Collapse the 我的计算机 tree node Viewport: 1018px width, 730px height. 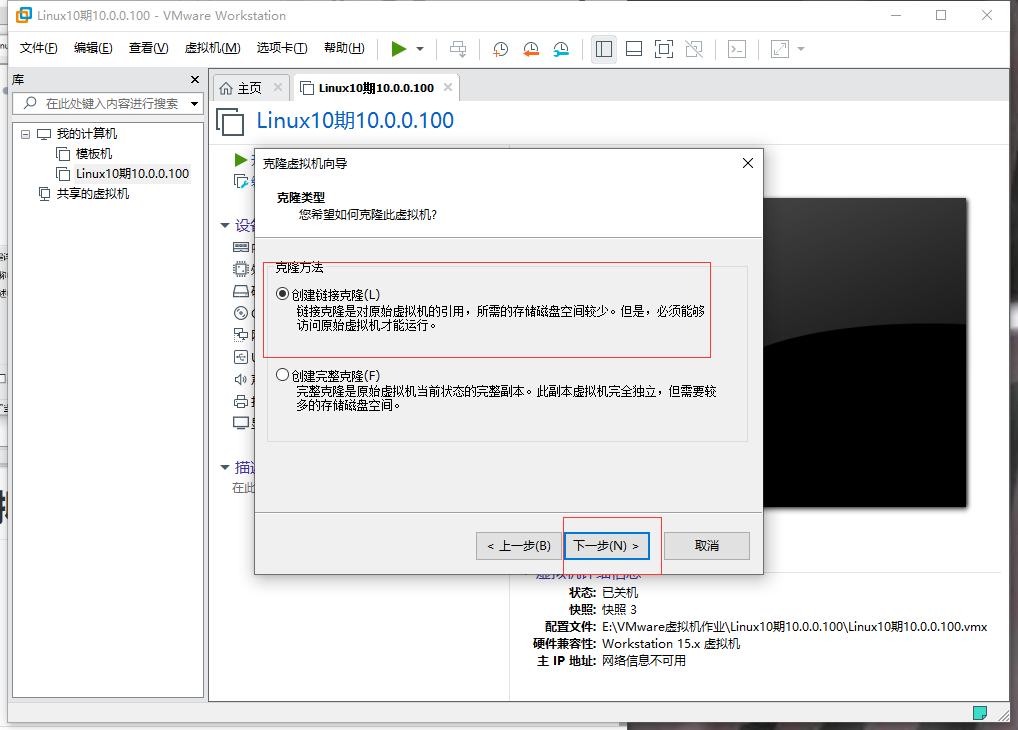pos(25,134)
